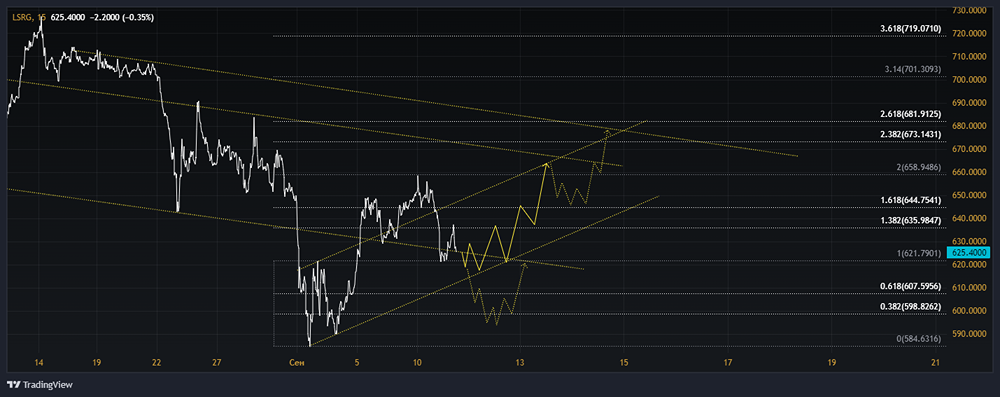Click the 640.0000 price axis label
Image resolution: width=1000 pixels, height=397 pixels.
[969, 218]
